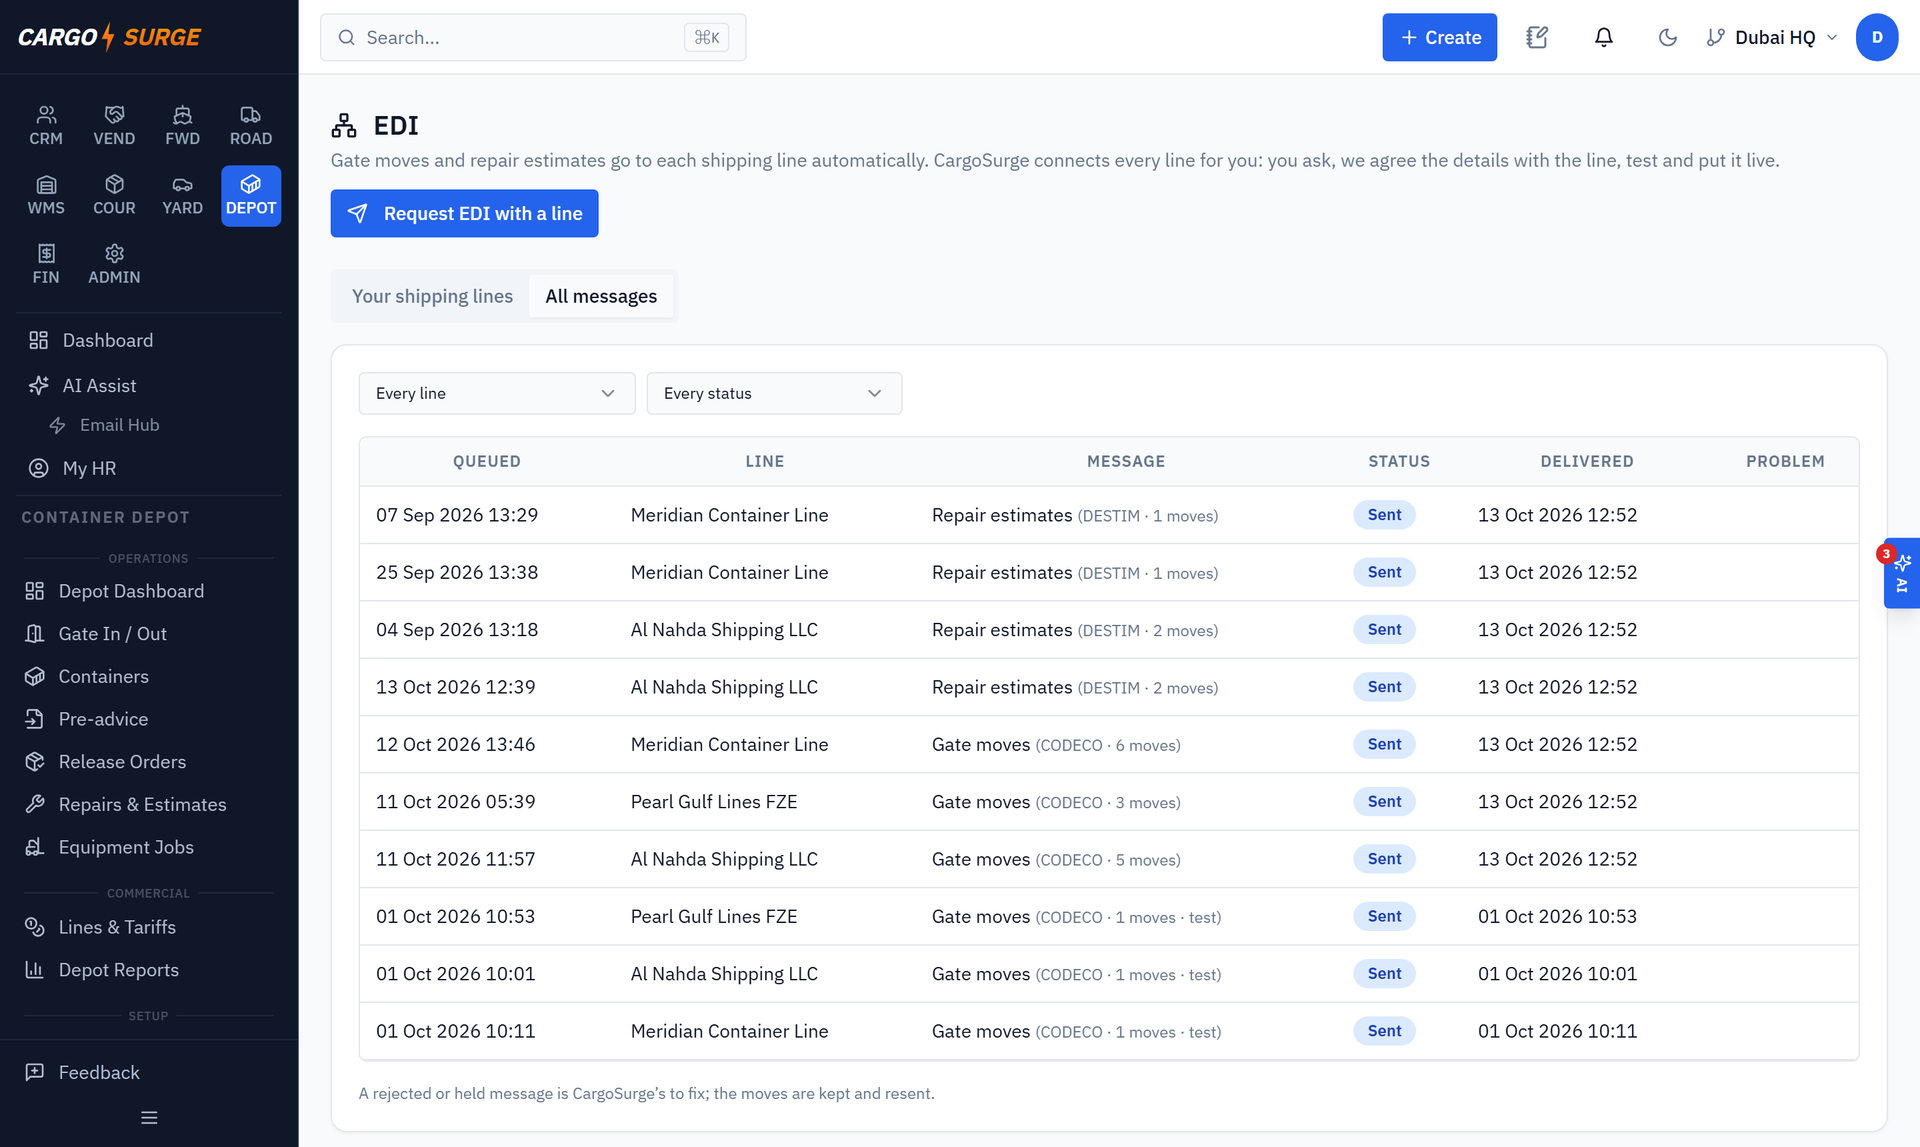Toggle dark mode moon icon

[x=1667, y=37]
